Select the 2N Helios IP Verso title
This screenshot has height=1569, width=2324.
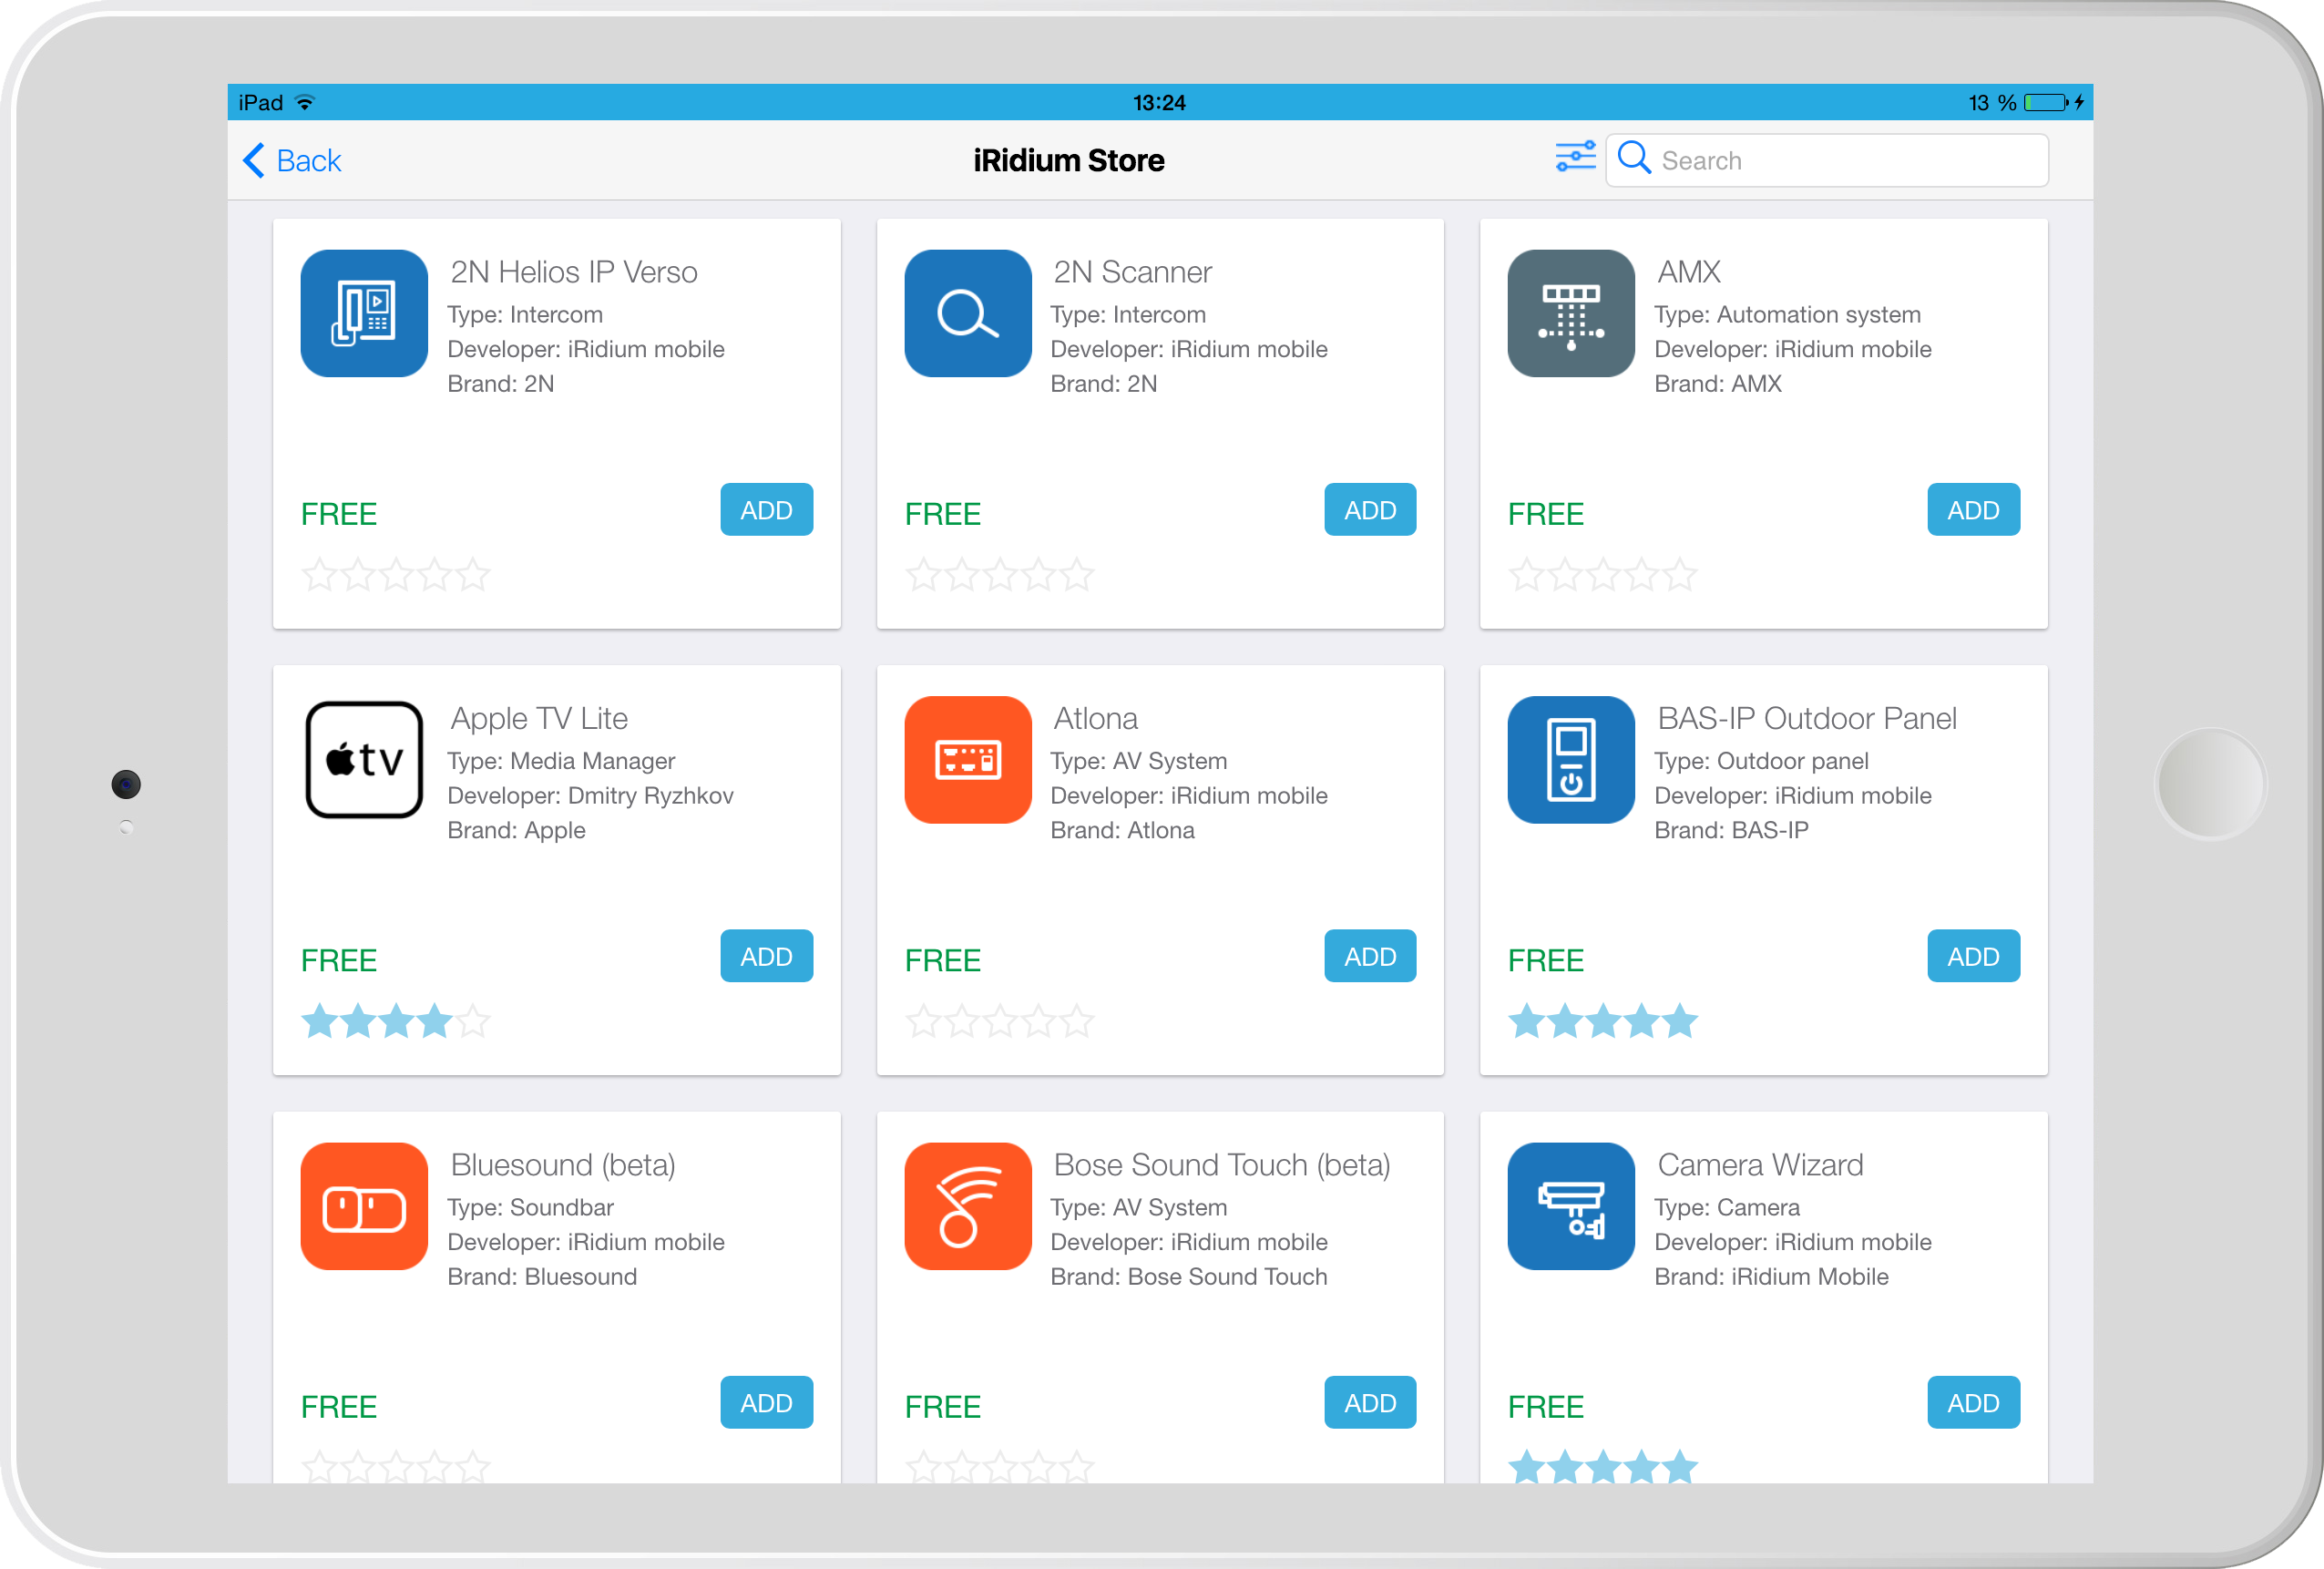574,272
